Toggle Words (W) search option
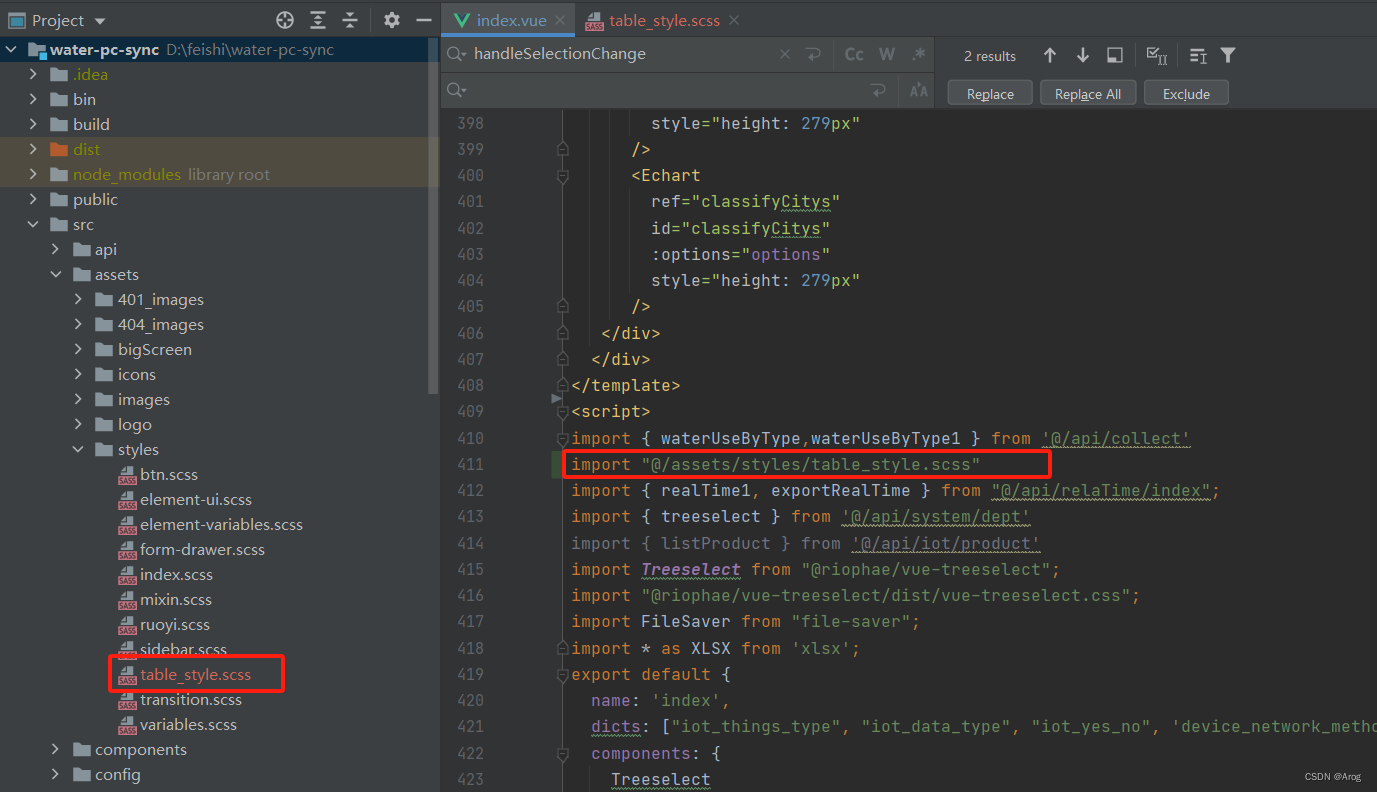 [887, 54]
